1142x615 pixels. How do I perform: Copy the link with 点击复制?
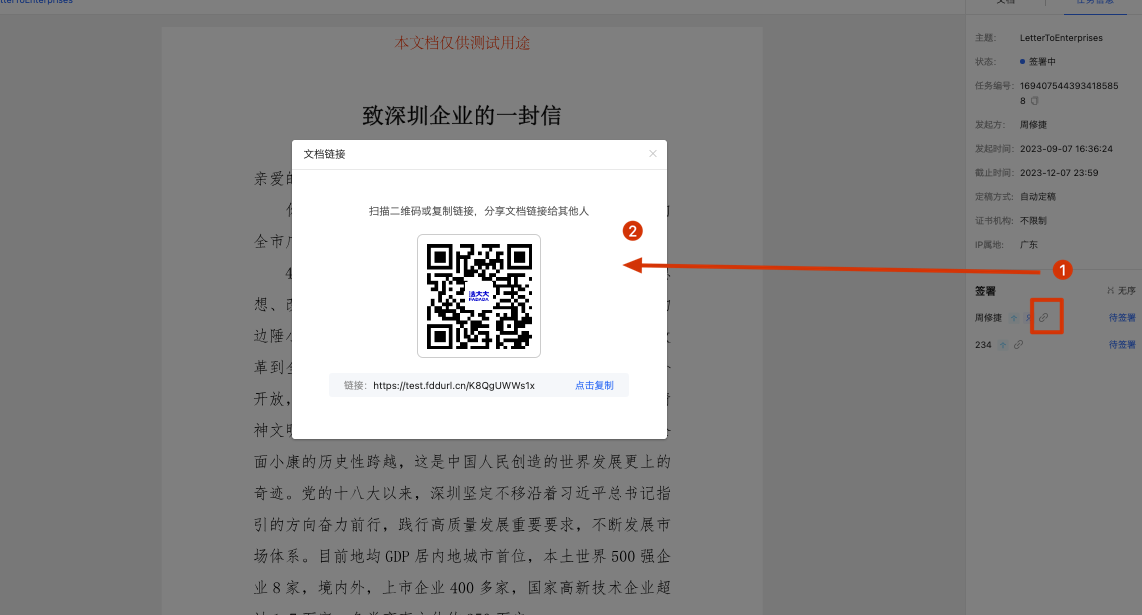point(594,385)
